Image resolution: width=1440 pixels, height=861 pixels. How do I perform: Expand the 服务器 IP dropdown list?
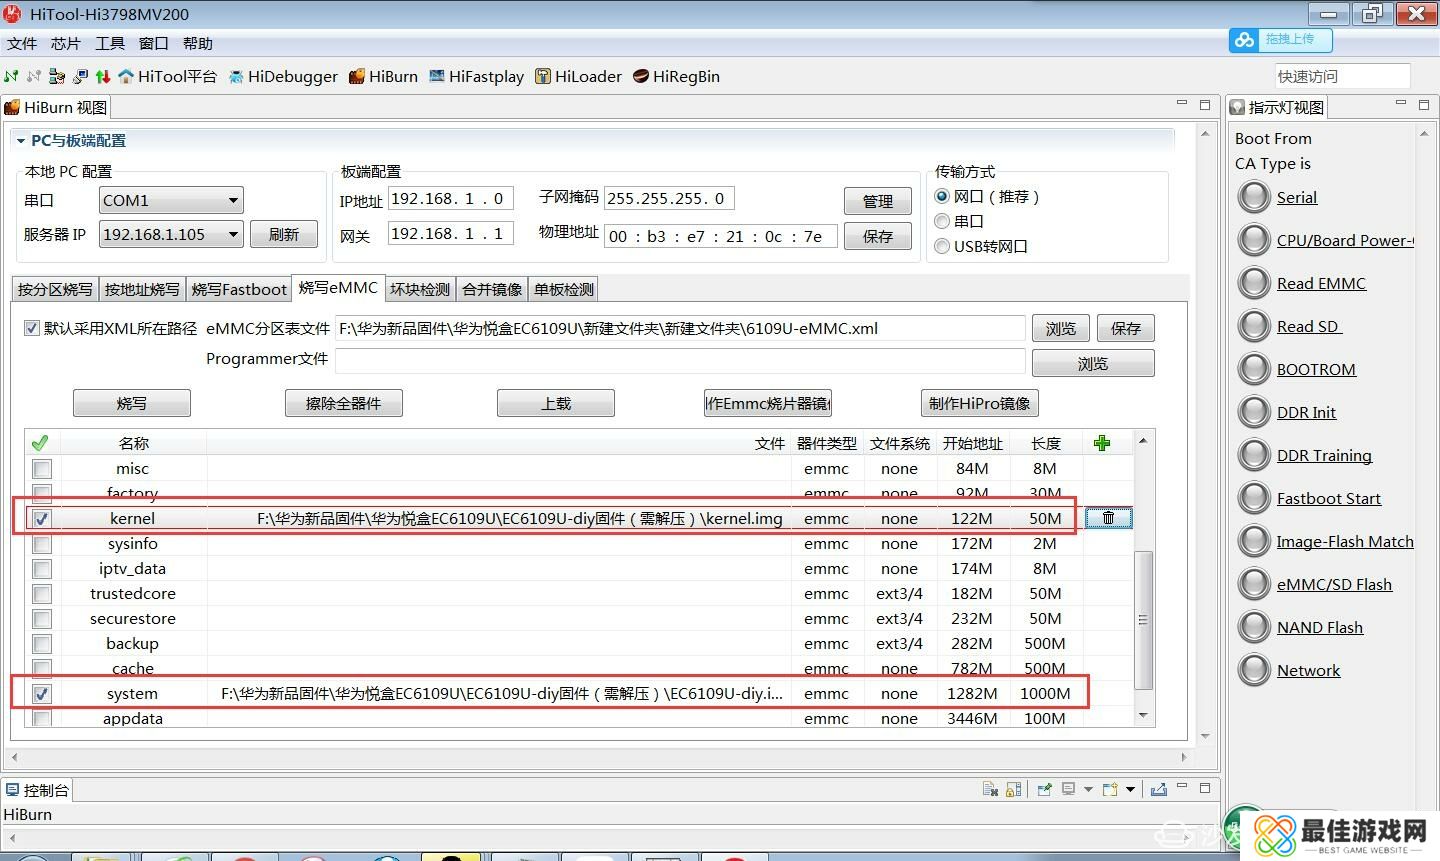point(232,234)
